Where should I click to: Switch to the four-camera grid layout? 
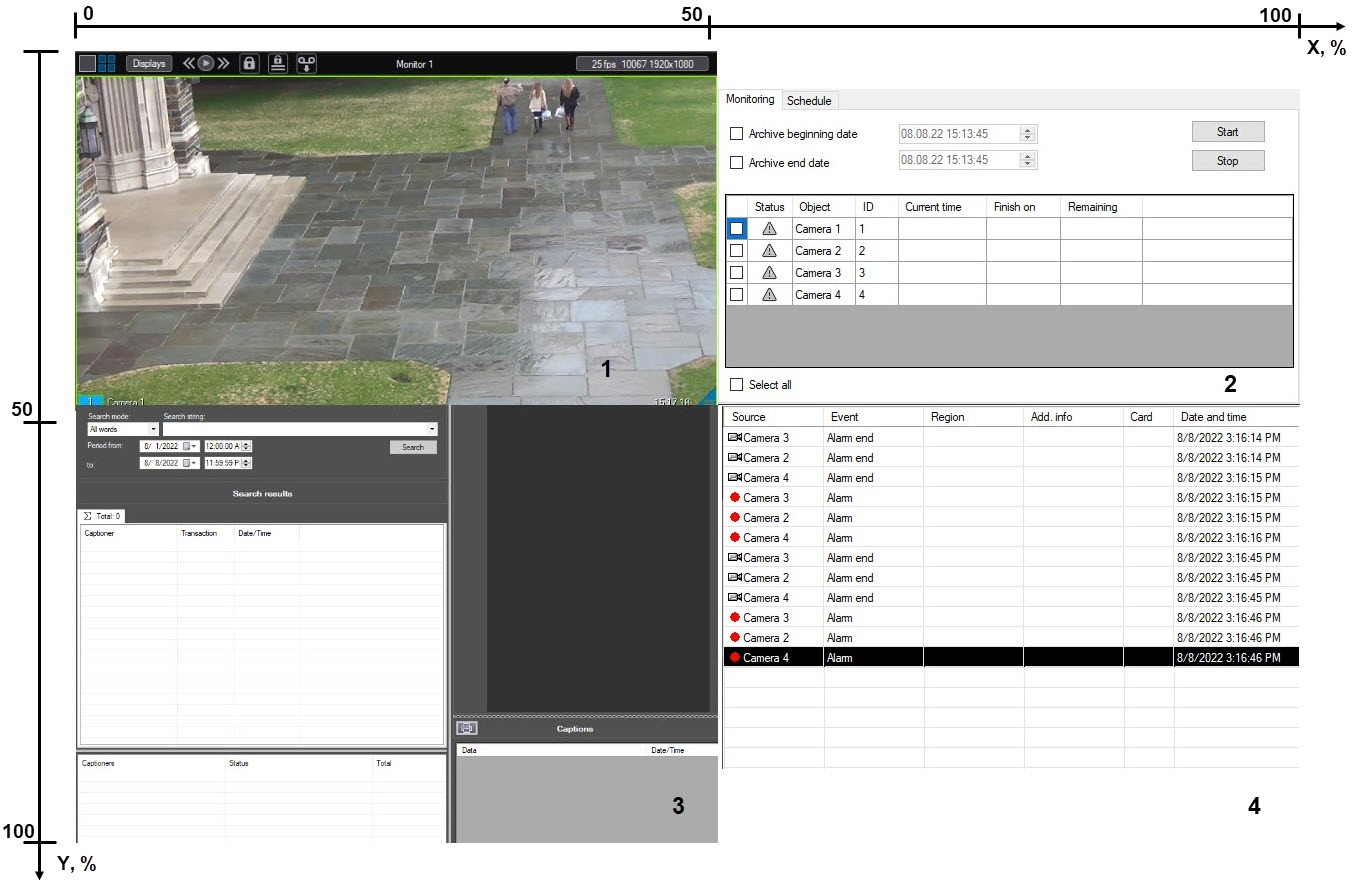pos(107,63)
